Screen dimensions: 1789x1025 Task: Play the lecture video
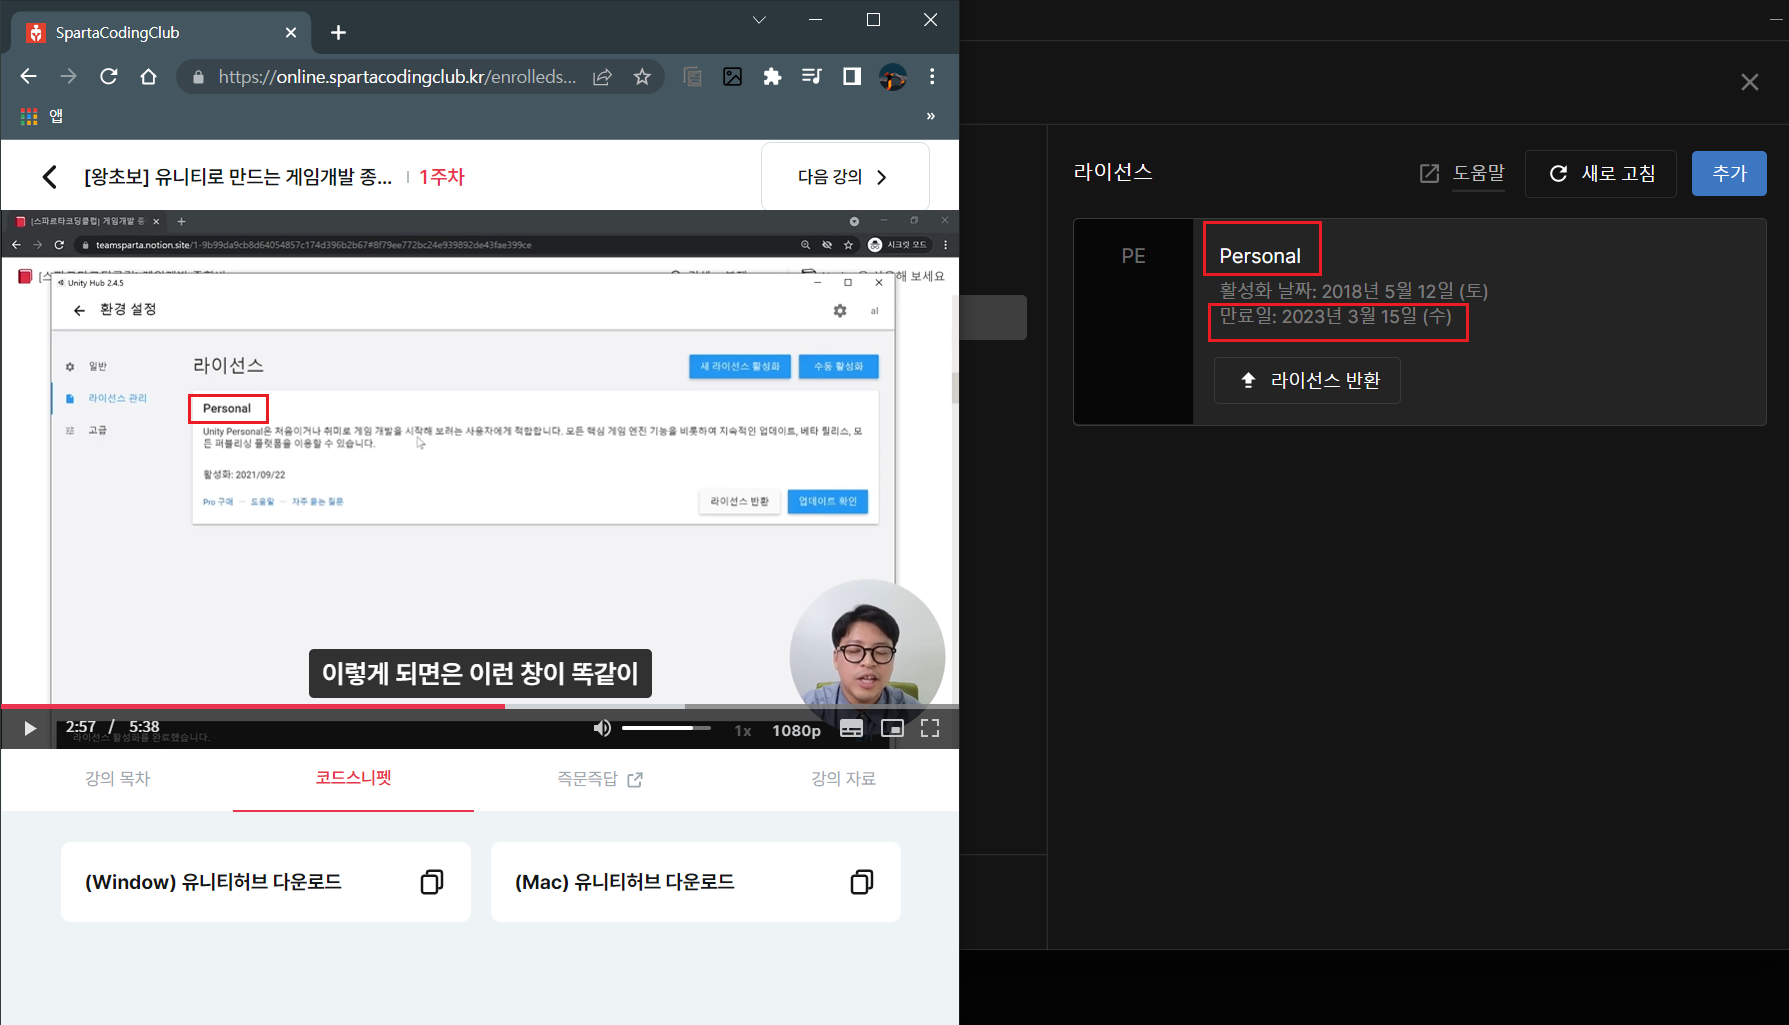click(x=29, y=729)
